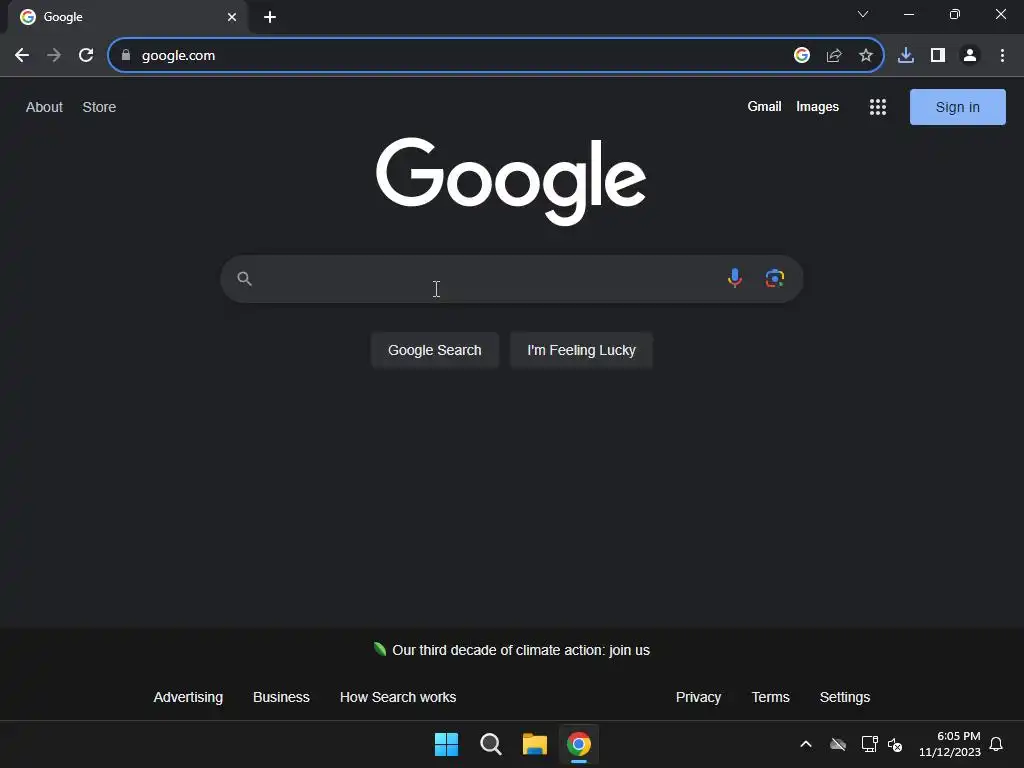1024x768 pixels.
Task: Open the Google apps grid icon
Action: pyautogui.click(x=878, y=107)
